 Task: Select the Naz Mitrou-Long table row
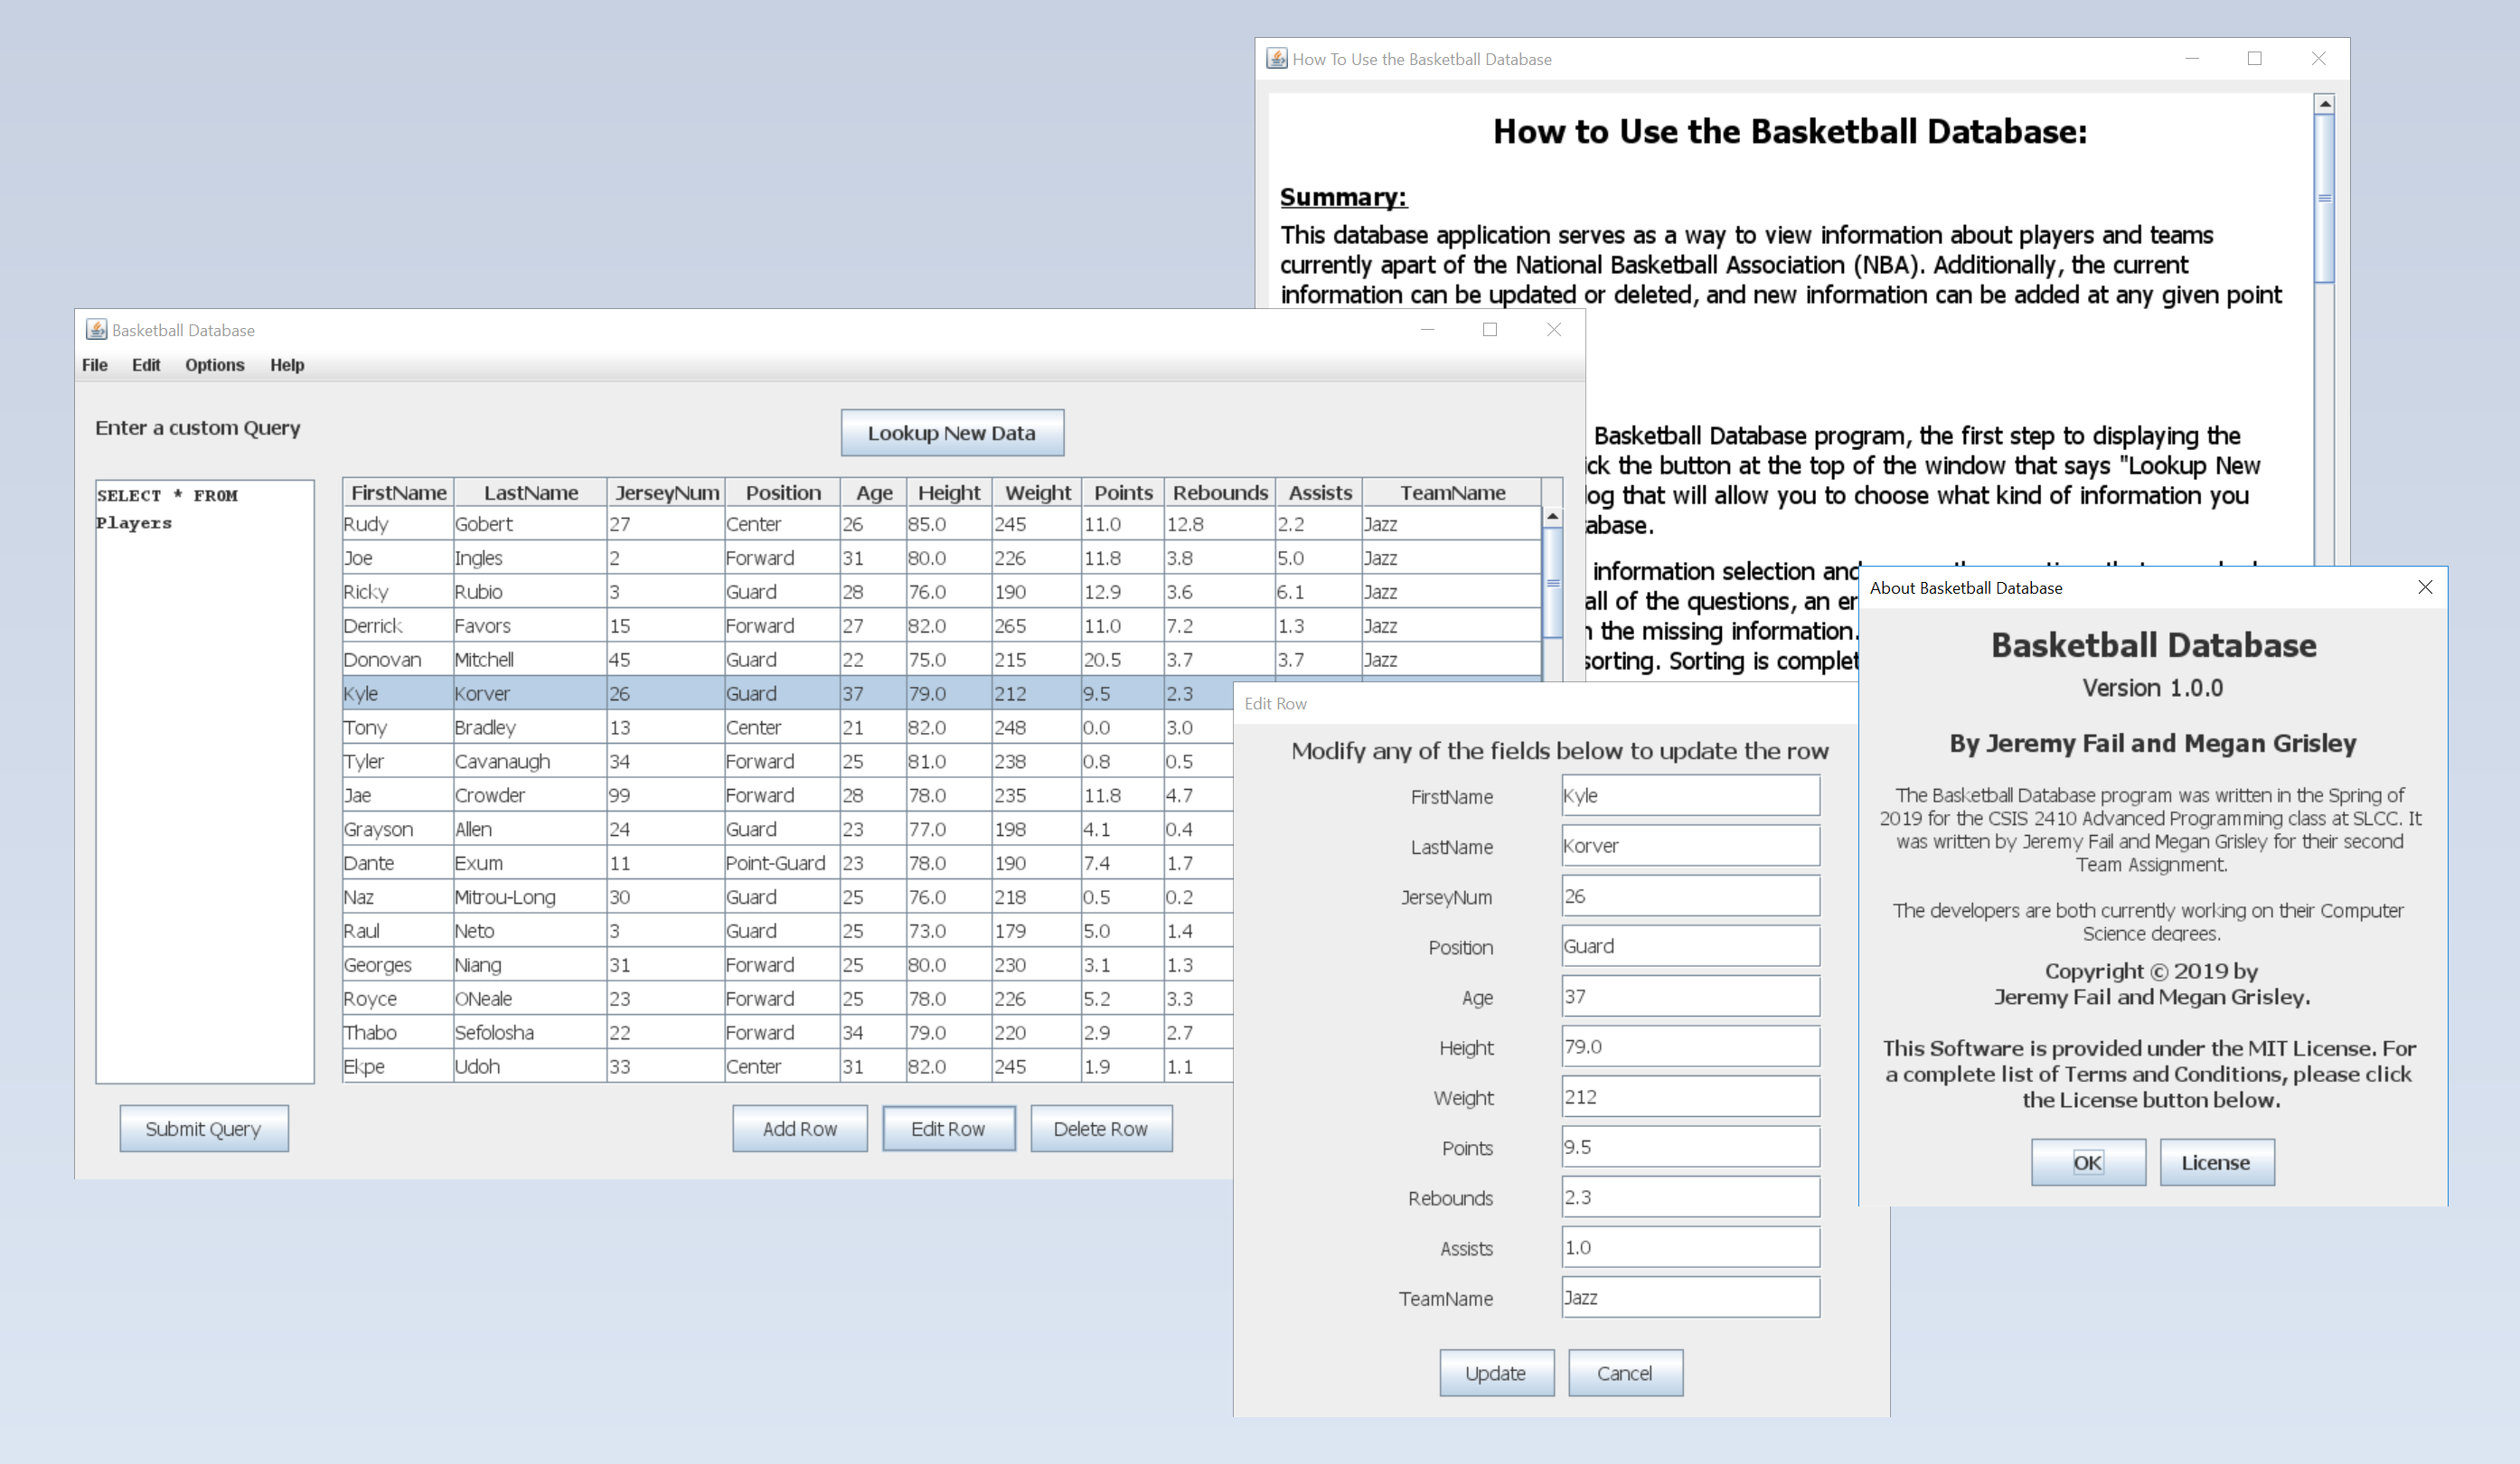(x=788, y=897)
